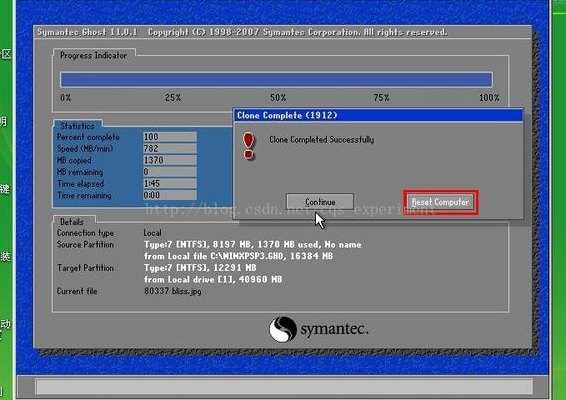Click the 100% progress marker
Image resolution: width=566 pixels, height=400 pixels.
coord(489,97)
